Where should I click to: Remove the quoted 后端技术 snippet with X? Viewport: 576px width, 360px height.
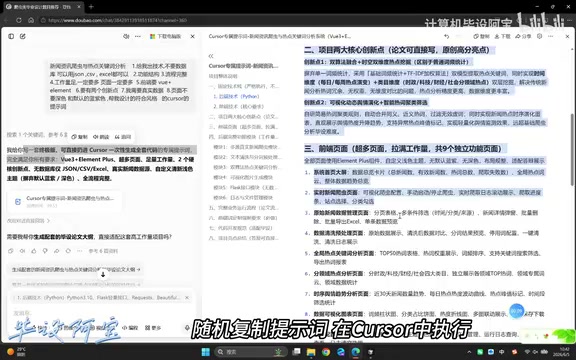[187, 298]
